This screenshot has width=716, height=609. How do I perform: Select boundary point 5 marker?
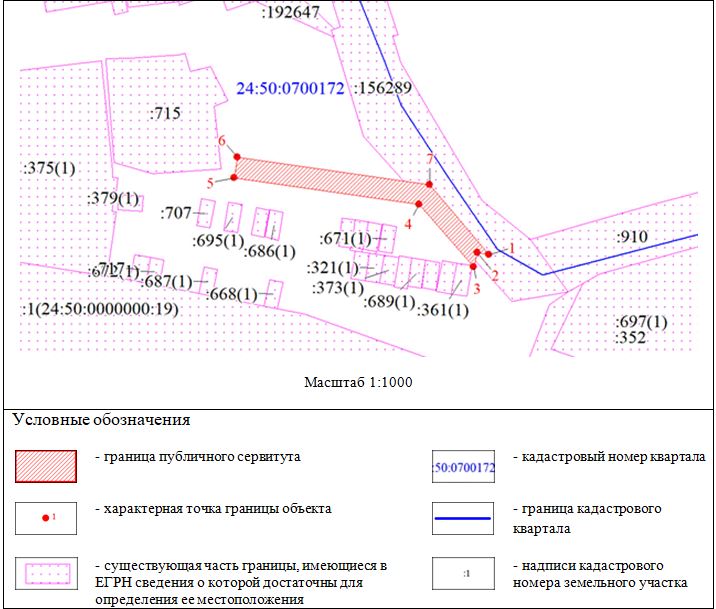(234, 178)
